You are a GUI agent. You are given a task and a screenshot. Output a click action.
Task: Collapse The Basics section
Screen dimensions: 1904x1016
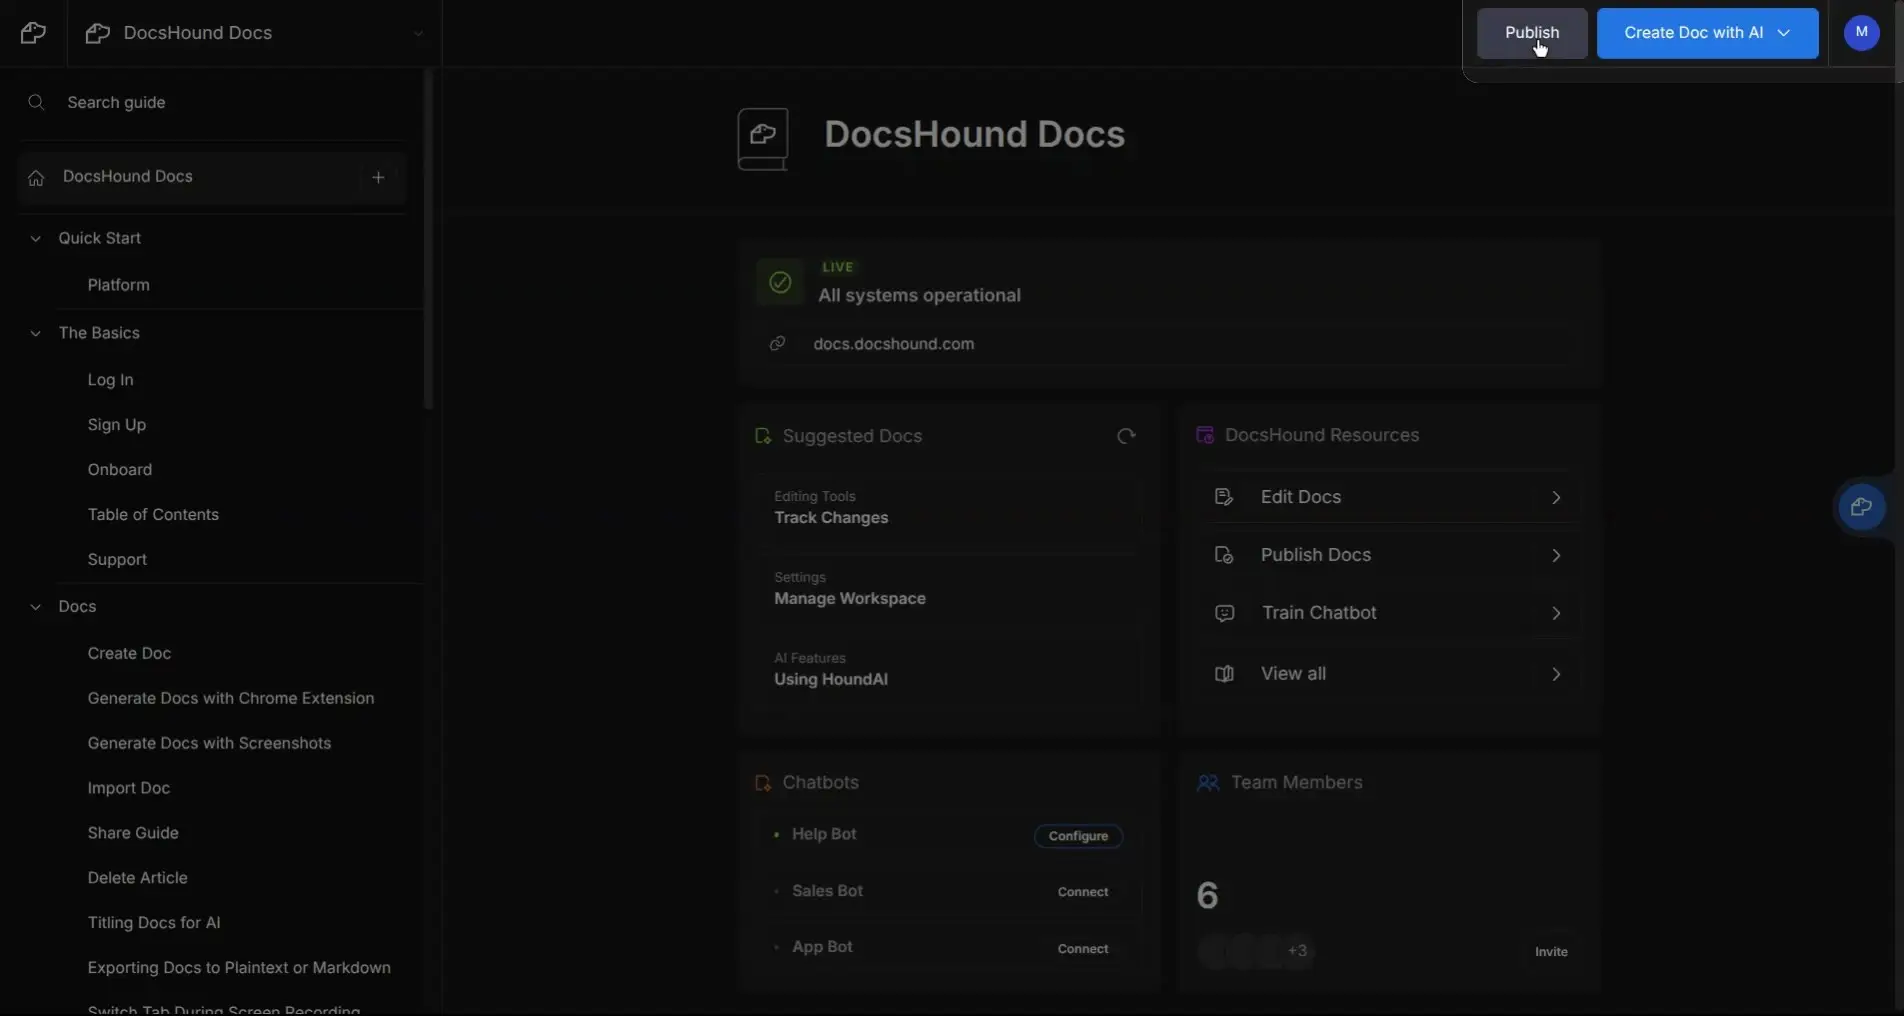click(x=36, y=333)
